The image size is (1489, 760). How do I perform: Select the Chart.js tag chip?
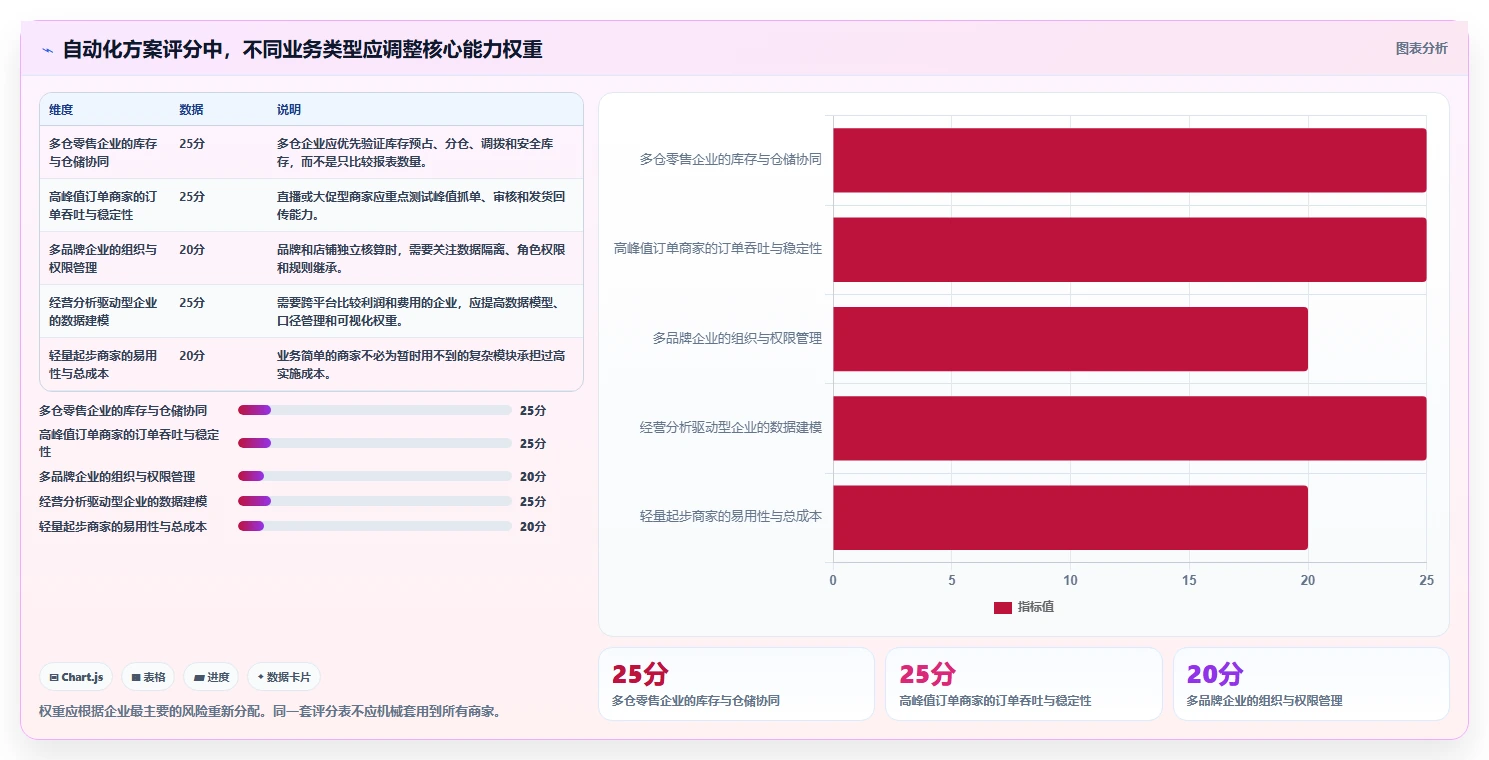point(76,677)
